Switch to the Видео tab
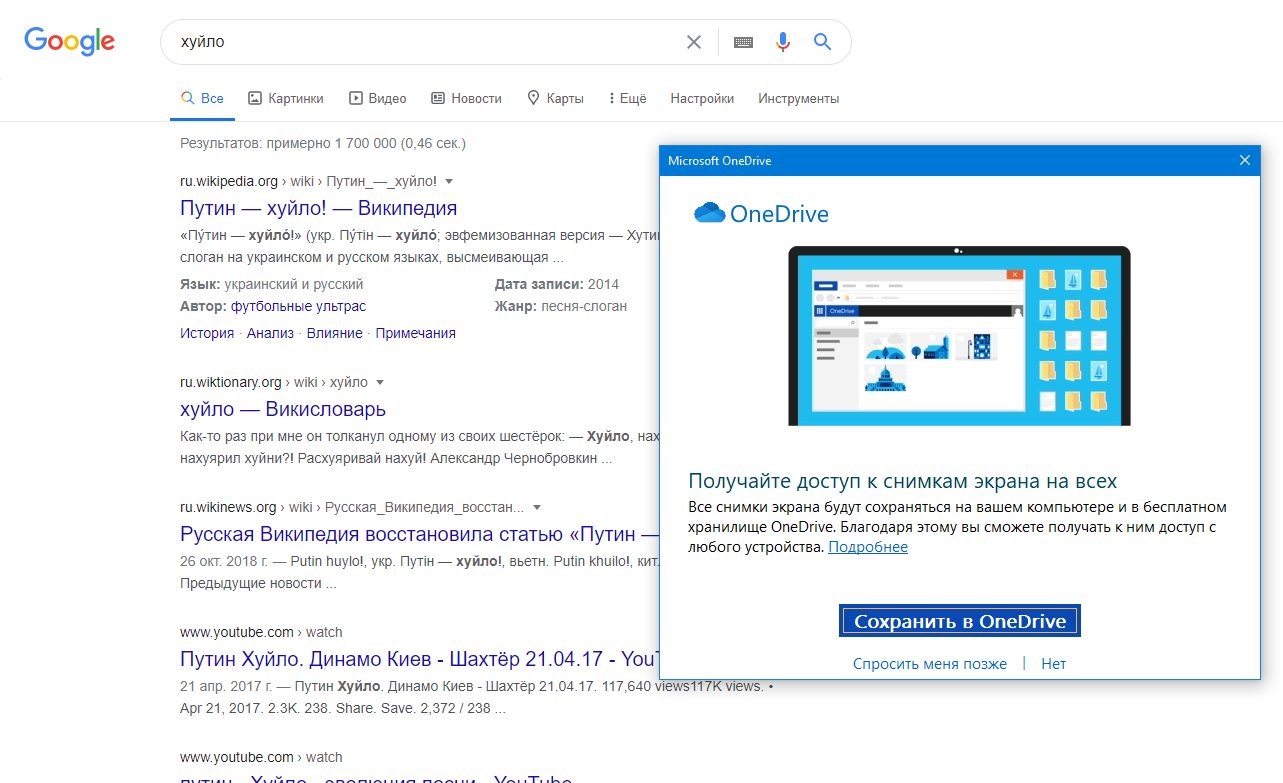The height and width of the screenshot is (783, 1283). tap(378, 99)
